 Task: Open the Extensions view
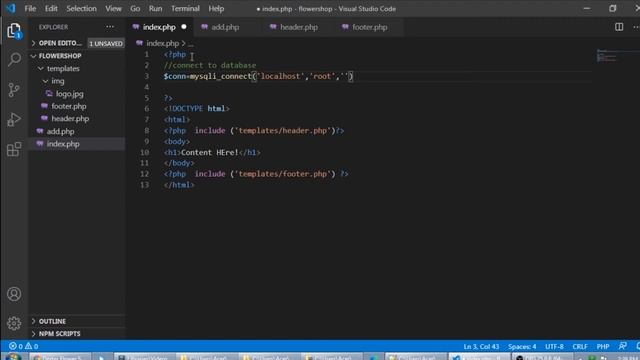[14, 149]
